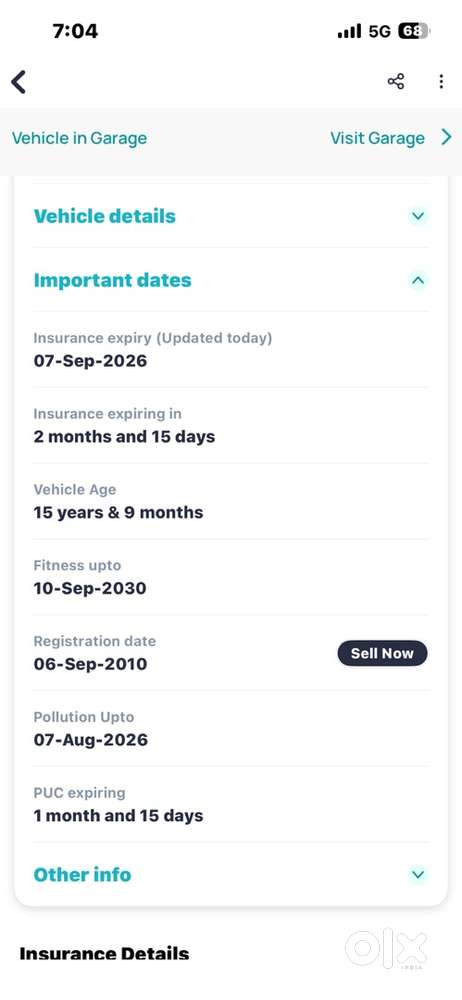Tap the Vehicle in Garage label
This screenshot has height=1000, width=462.
[79, 138]
